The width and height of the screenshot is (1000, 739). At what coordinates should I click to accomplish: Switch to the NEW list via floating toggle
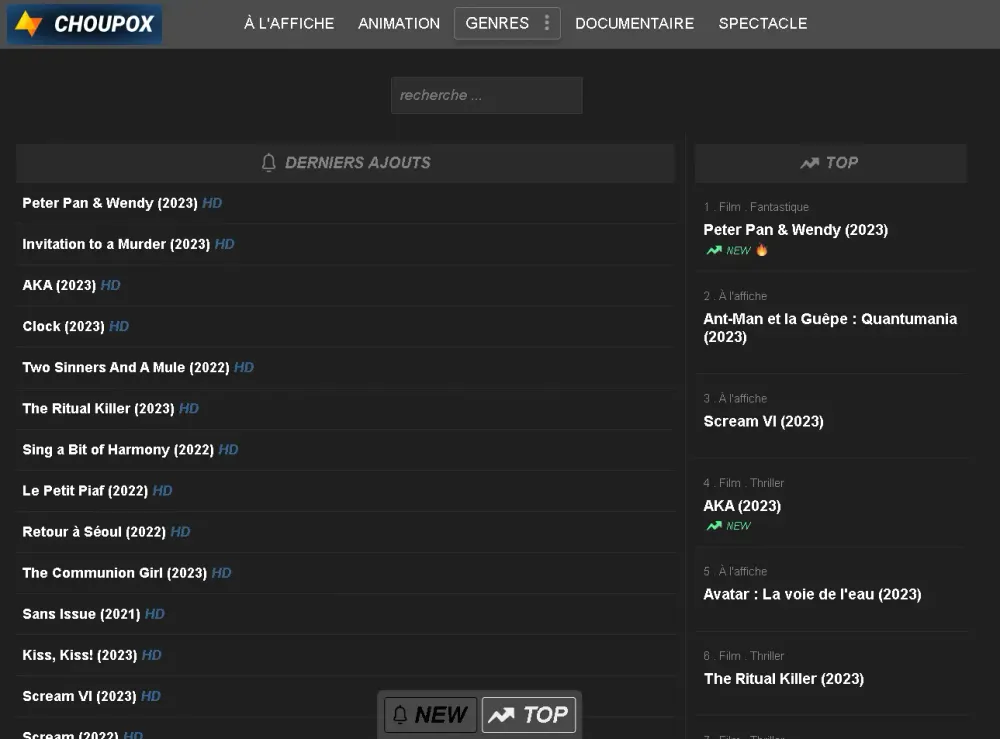coord(430,715)
